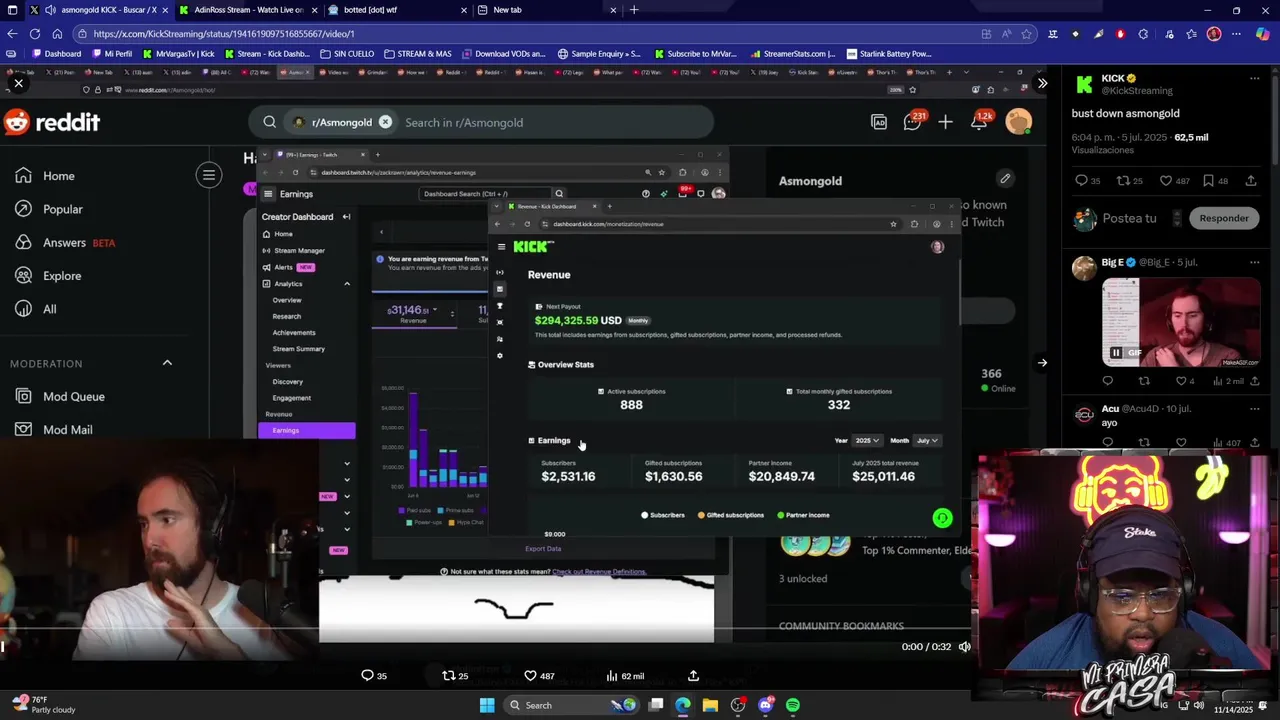1280x720 pixels.
Task: Like icon under video showing 487
Action: click(x=539, y=676)
